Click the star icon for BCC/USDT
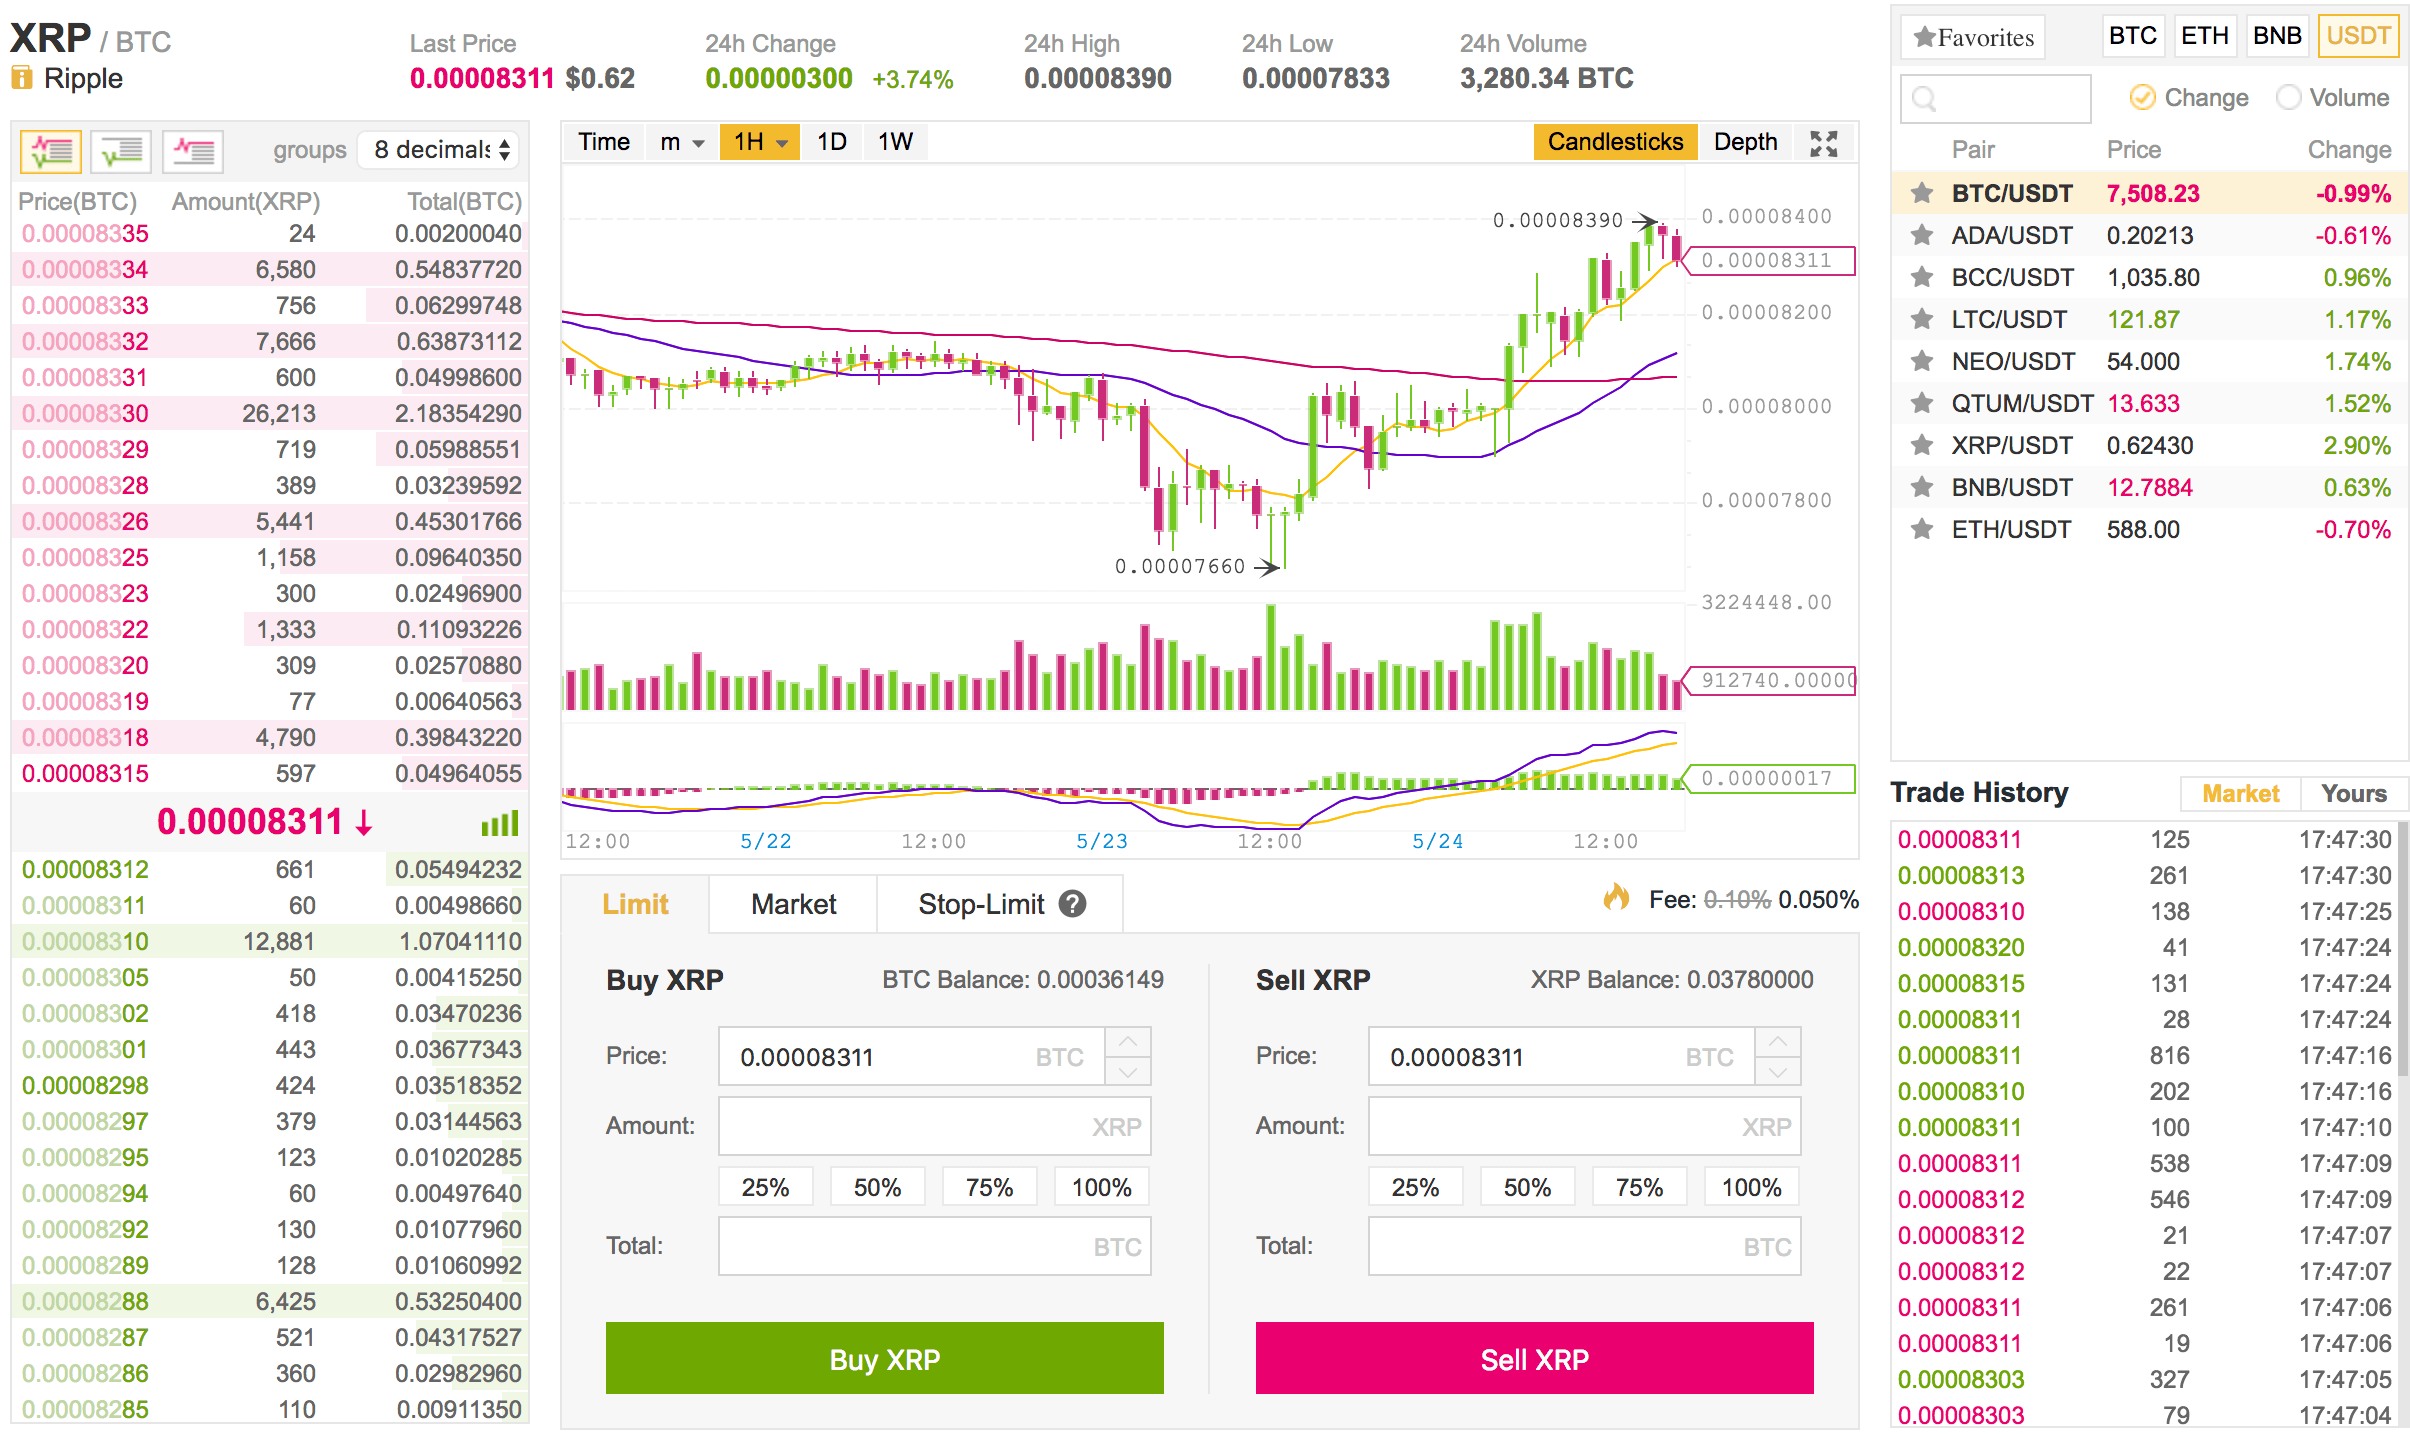 [1921, 277]
